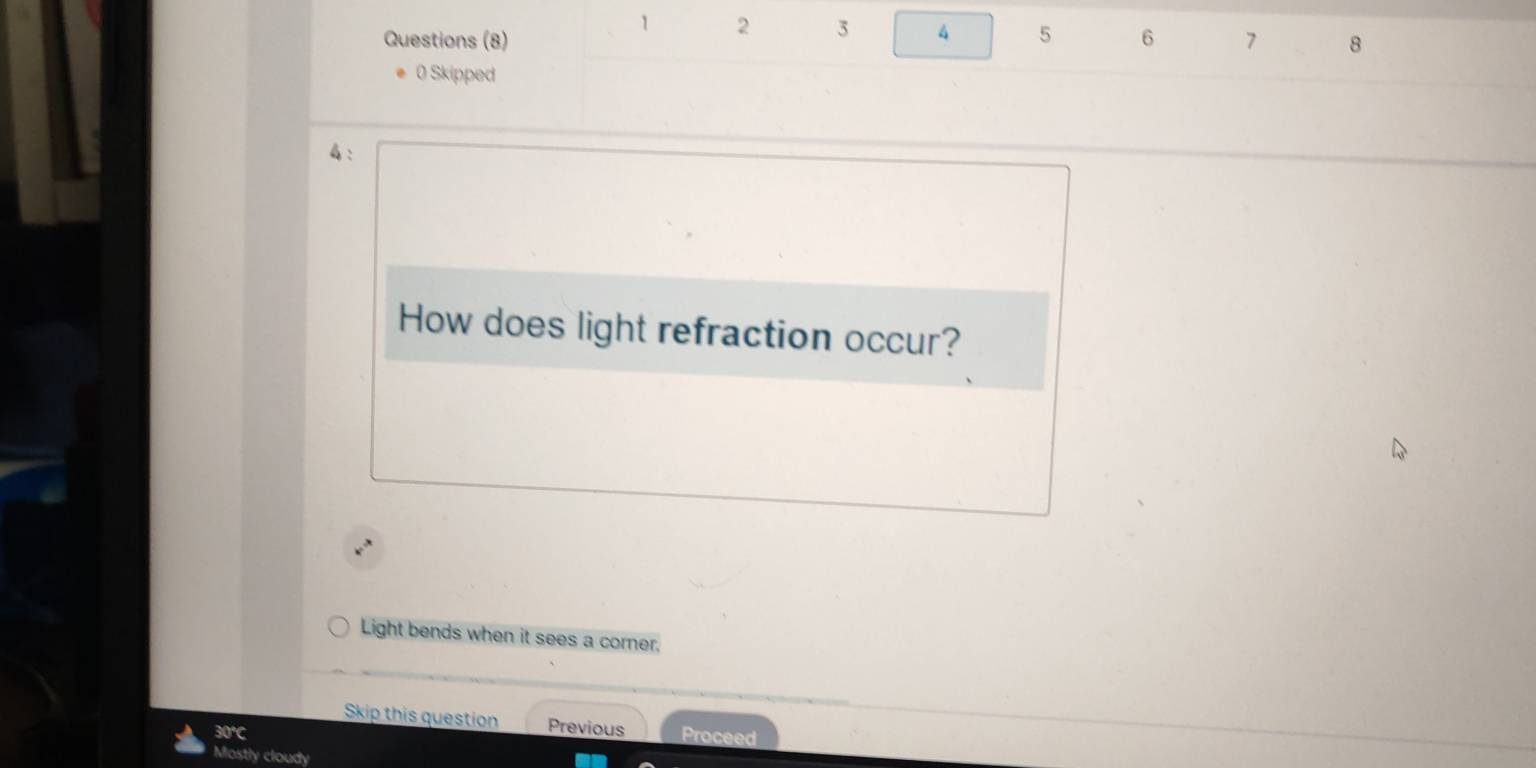The width and height of the screenshot is (1536, 768).
Task: Click 'Skip this question' link
Action: coord(420,716)
